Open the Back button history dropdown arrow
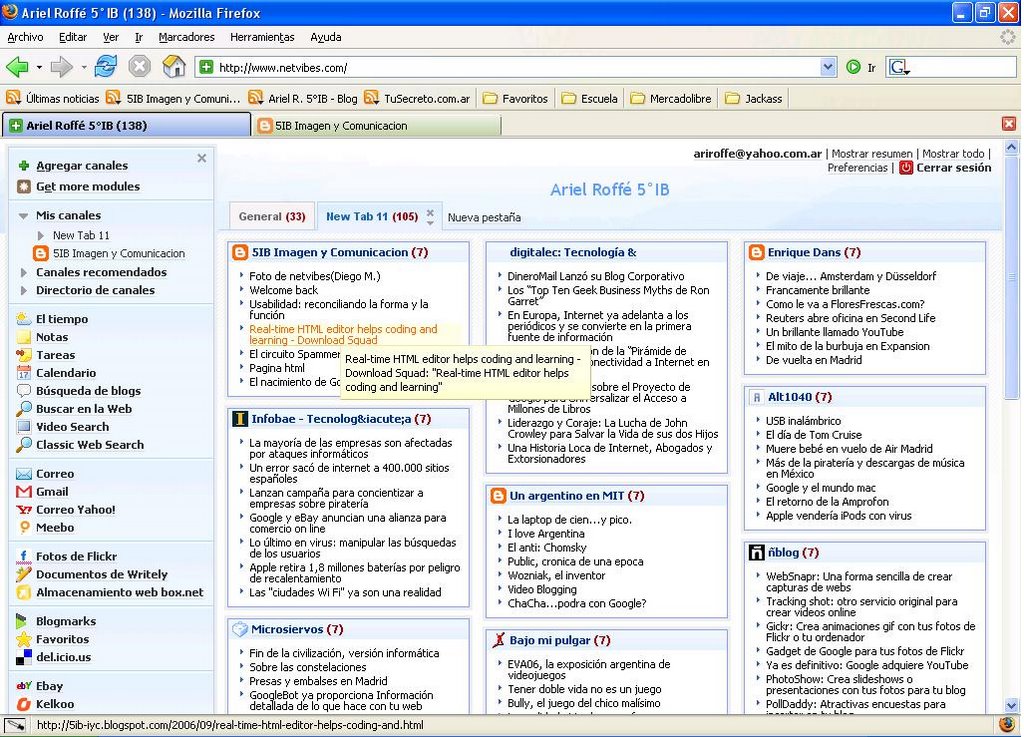Screen dimensions: 1024x737 (39, 67)
